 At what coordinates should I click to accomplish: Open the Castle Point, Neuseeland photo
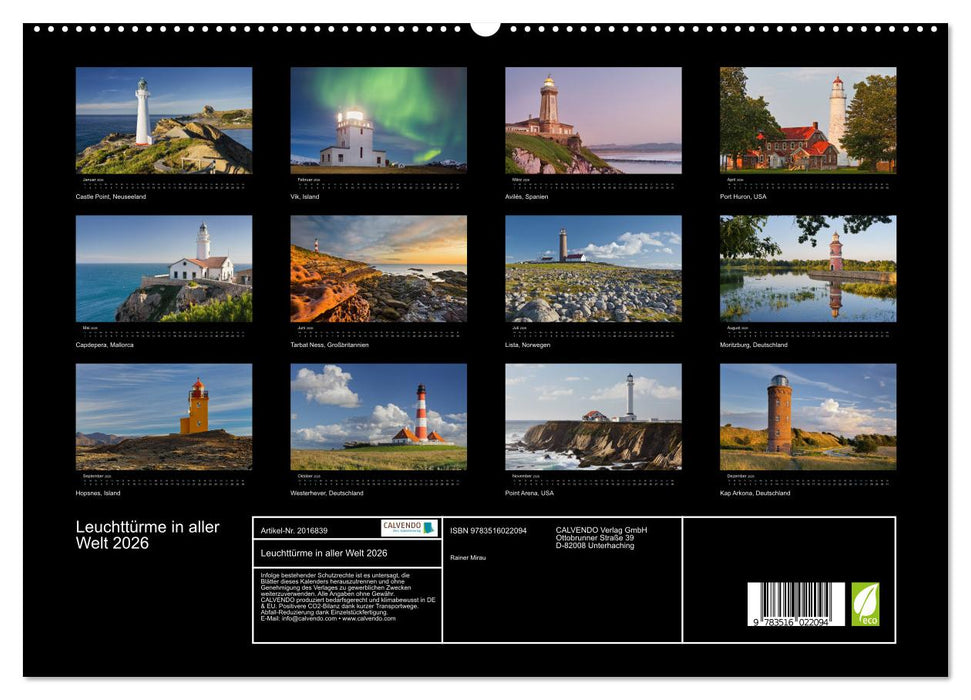(x=164, y=120)
